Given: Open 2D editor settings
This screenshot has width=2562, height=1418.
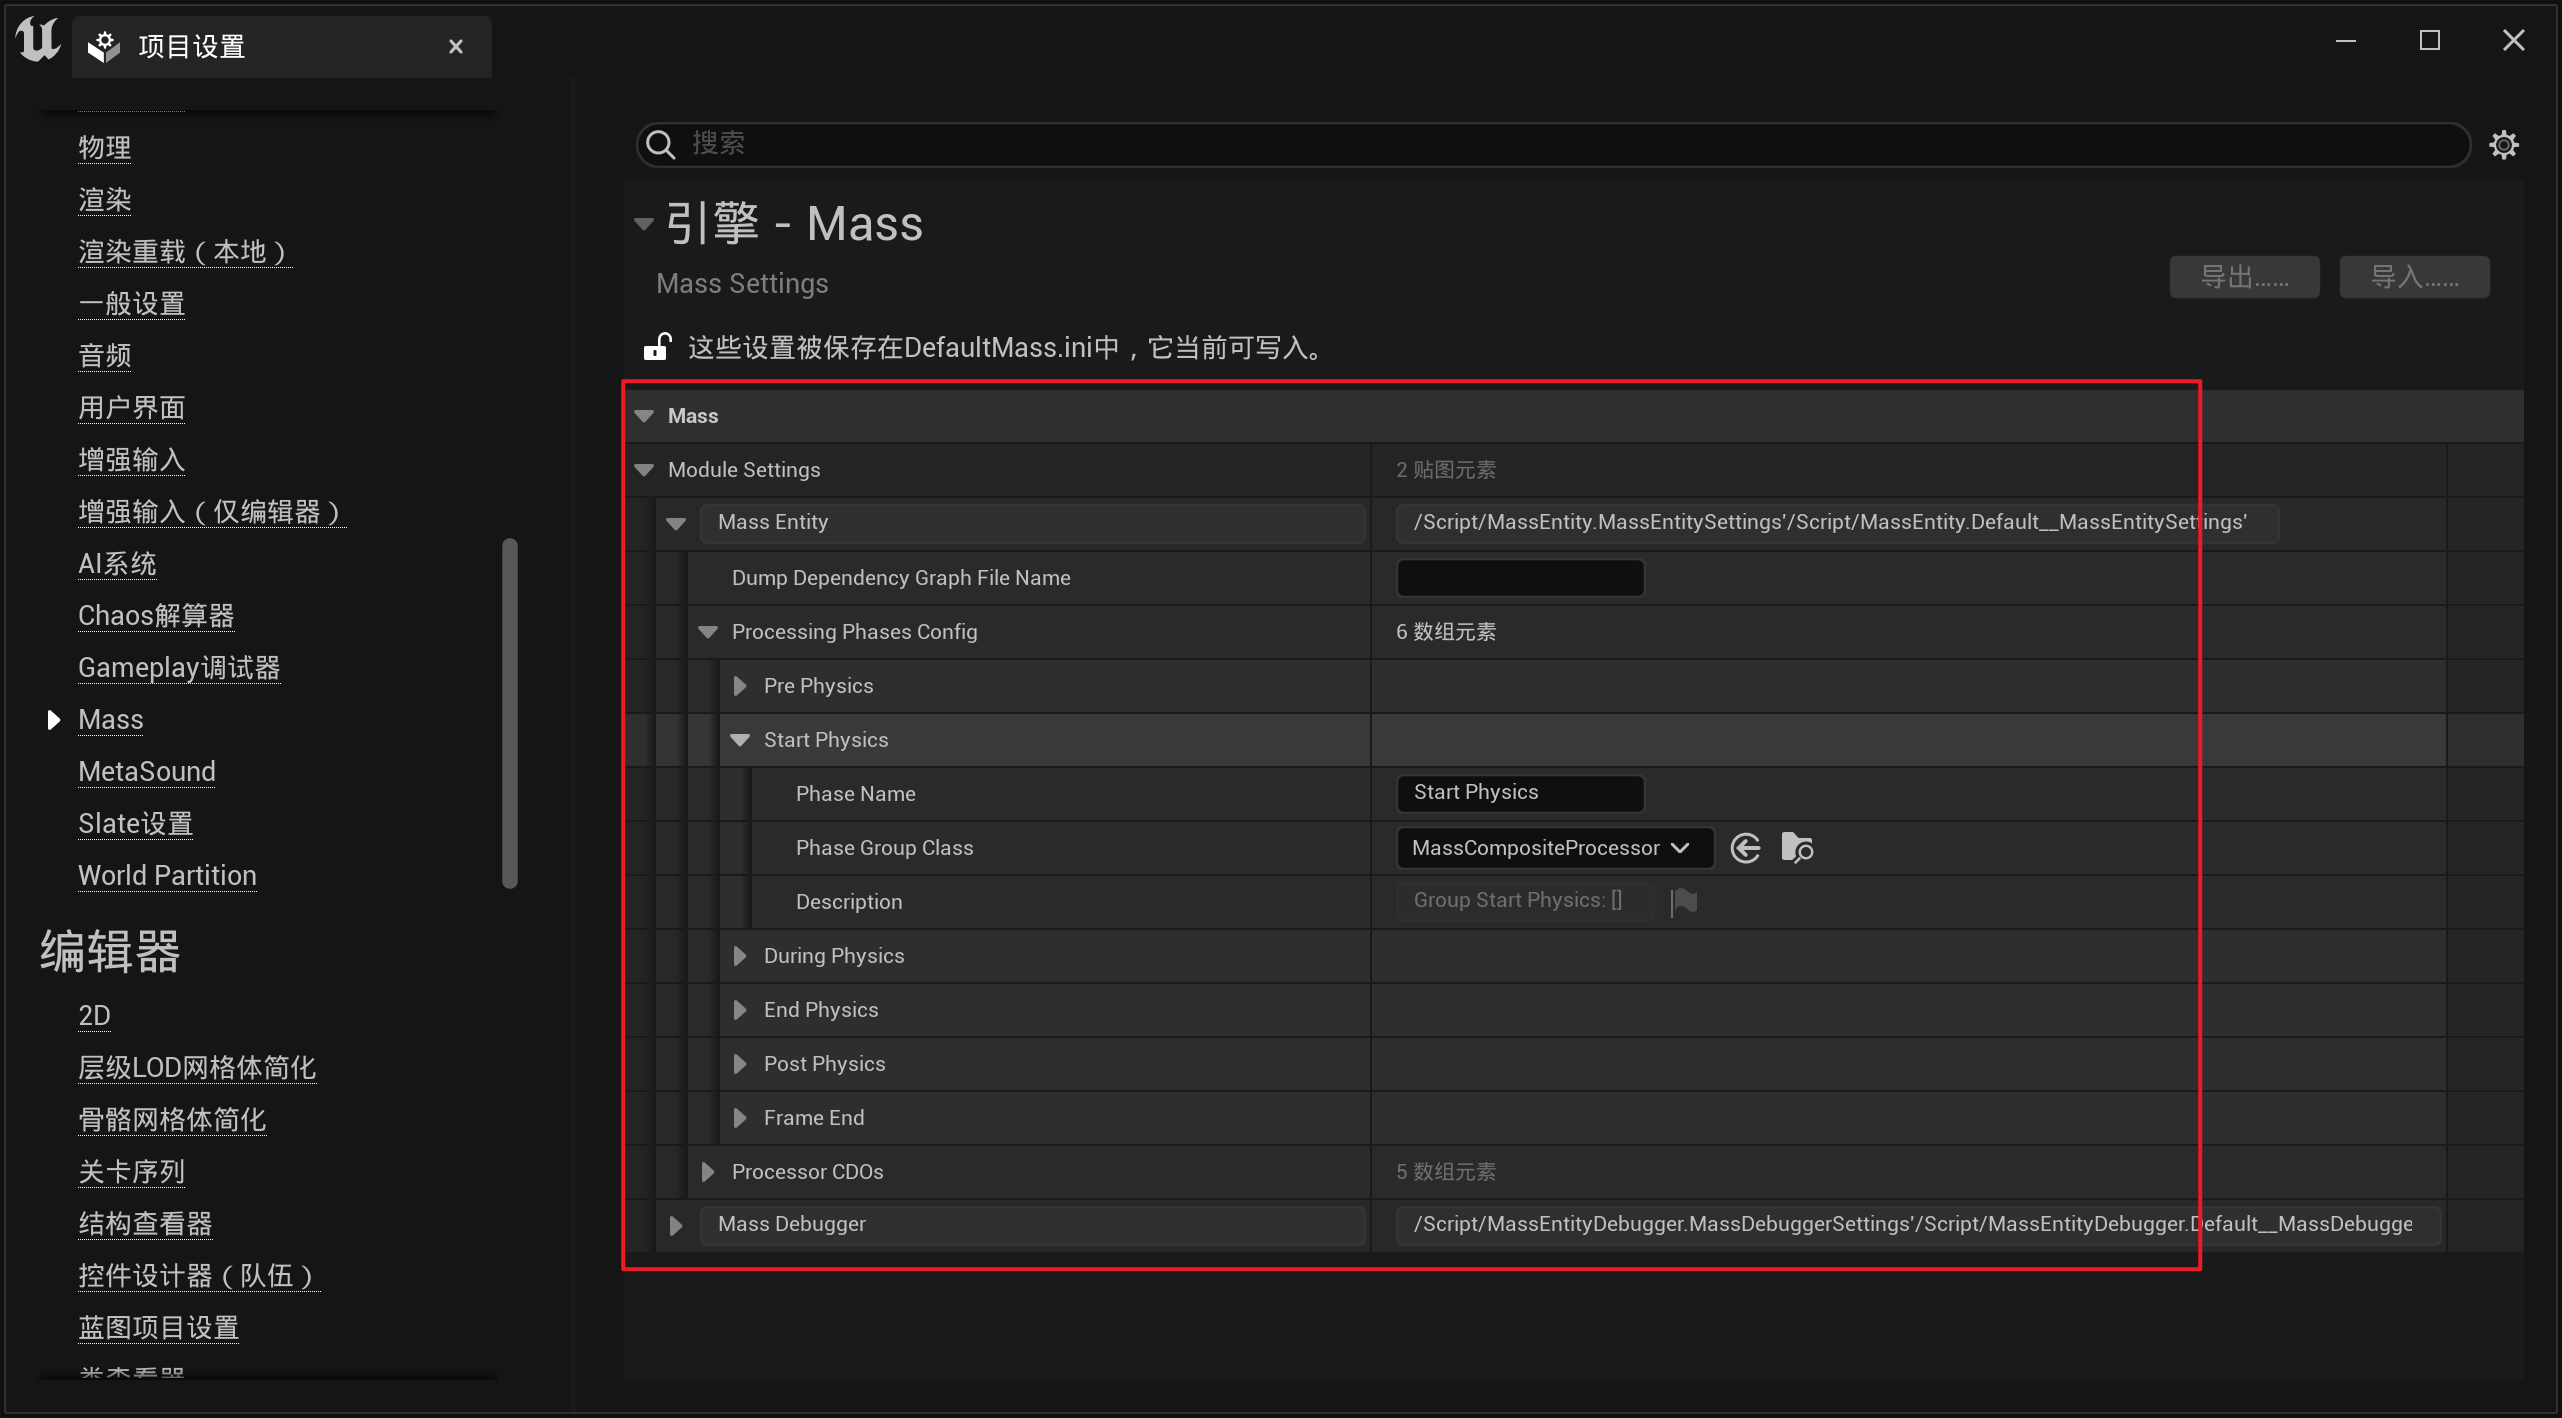Looking at the screenshot, I should 94,1016.
